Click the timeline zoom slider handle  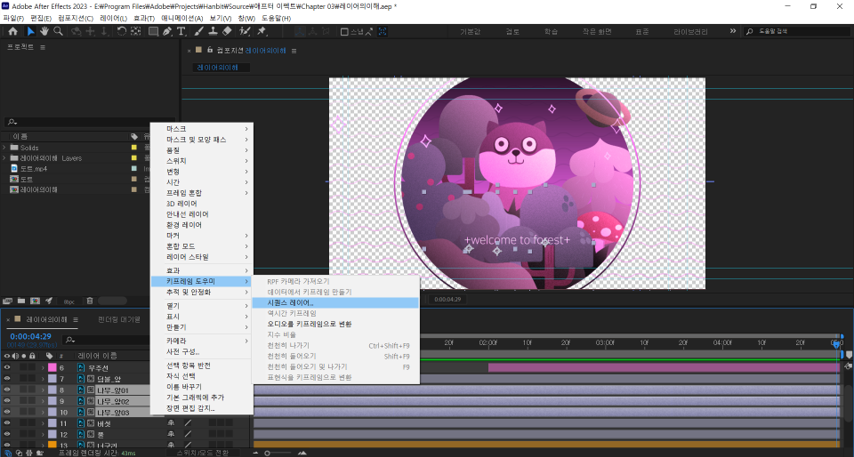tap(267, 453)
